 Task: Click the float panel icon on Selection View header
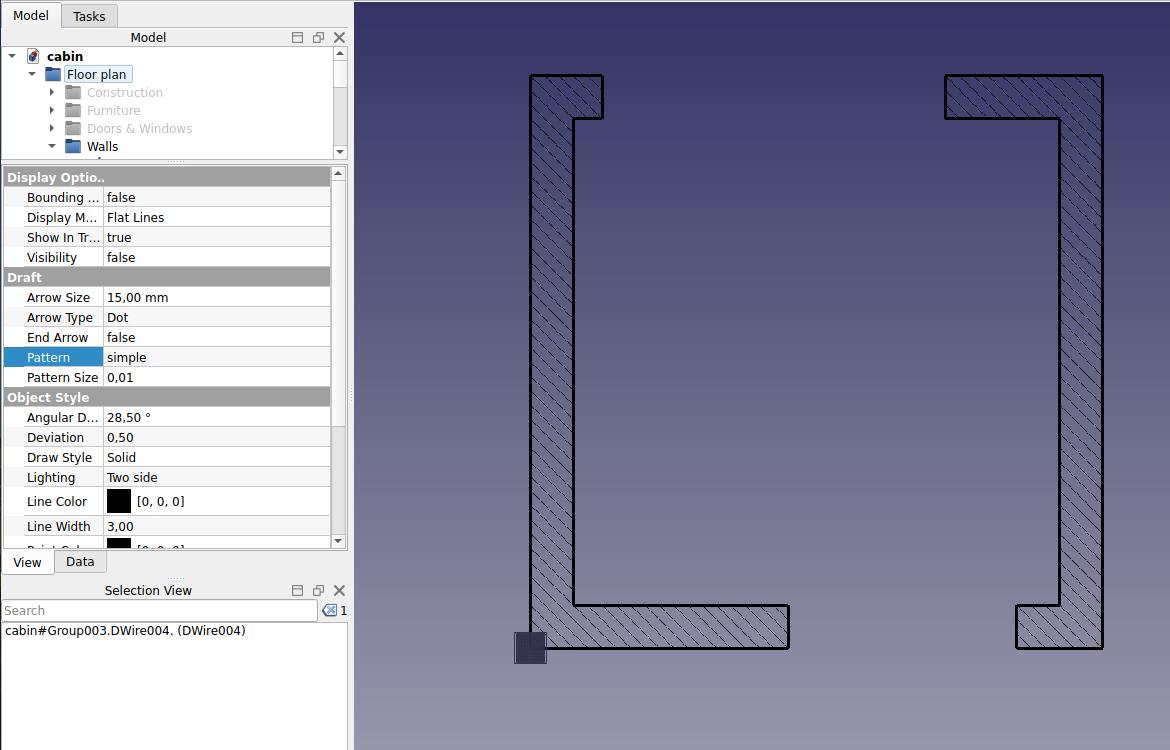click(318, 590)
